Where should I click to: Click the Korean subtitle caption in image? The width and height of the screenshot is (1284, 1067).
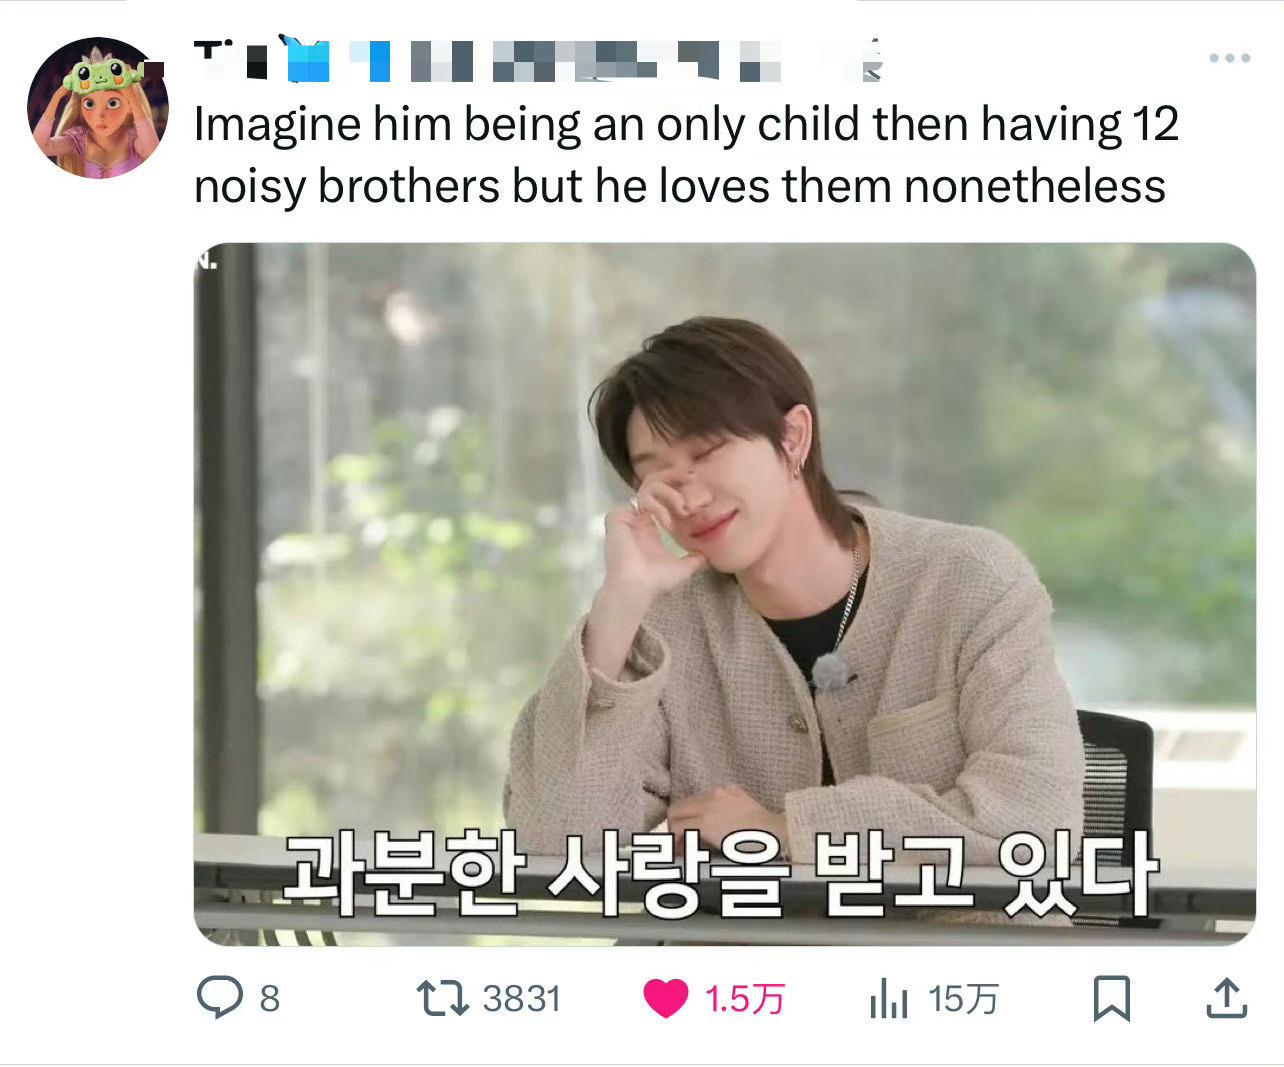(721, 874)
